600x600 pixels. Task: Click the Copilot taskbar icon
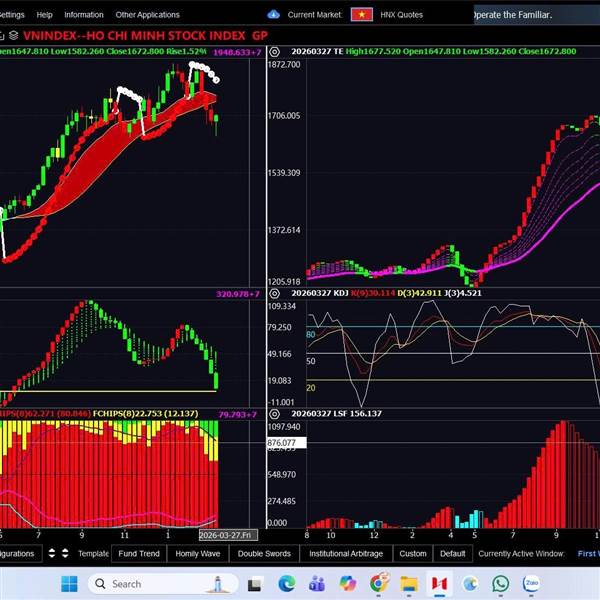(348, 583)
